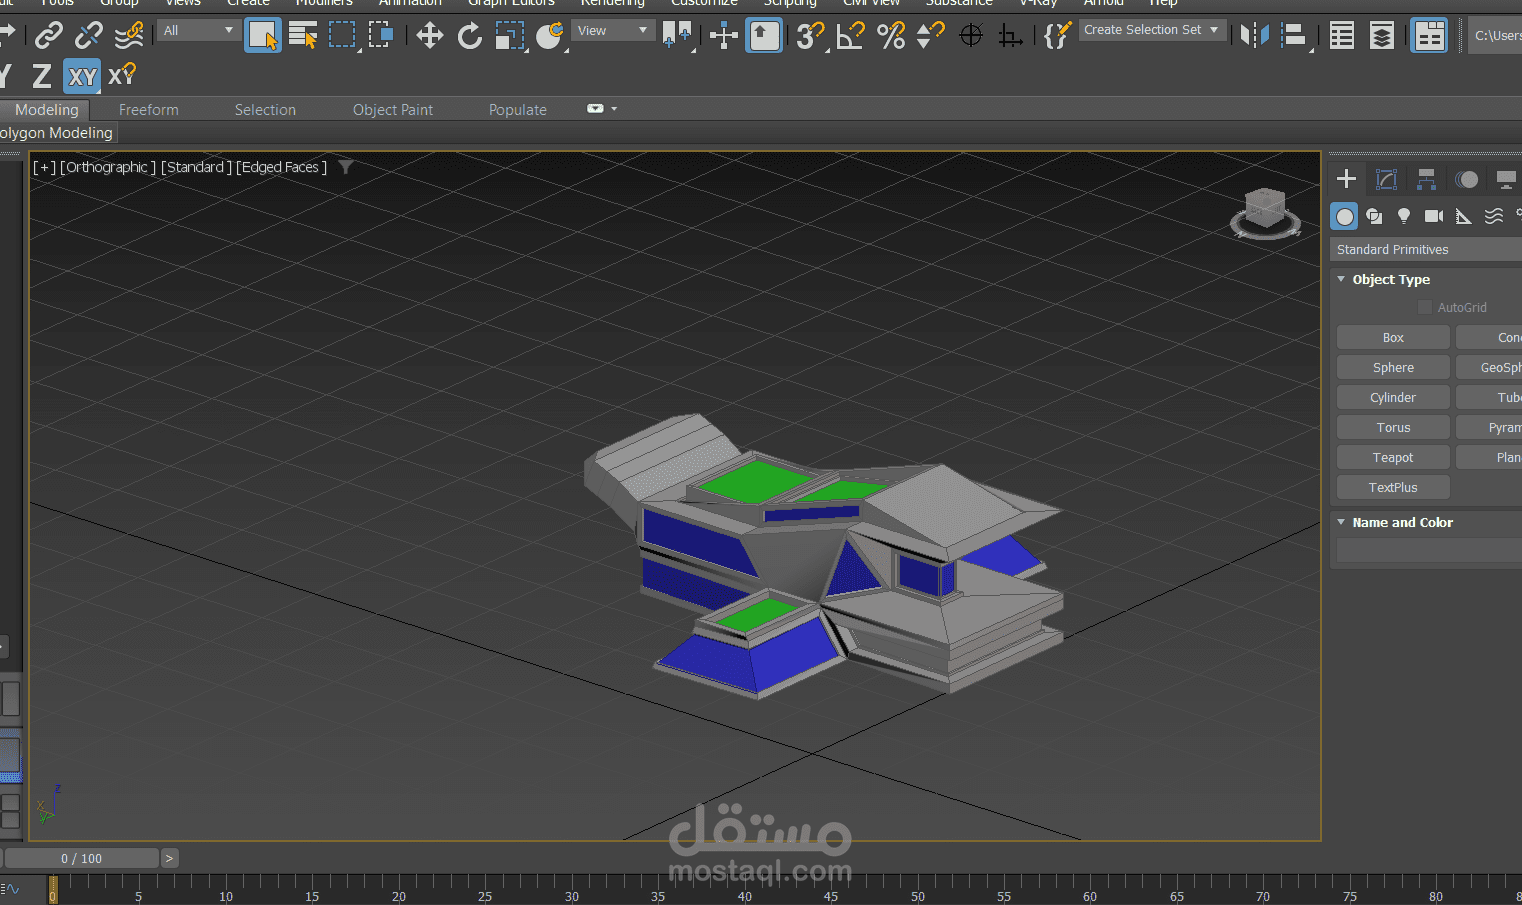The width and height of the screenshot is (1522, 905).
Task: Toggle the AutoGrid checkbox
Action: click(x=1425, y=308)
